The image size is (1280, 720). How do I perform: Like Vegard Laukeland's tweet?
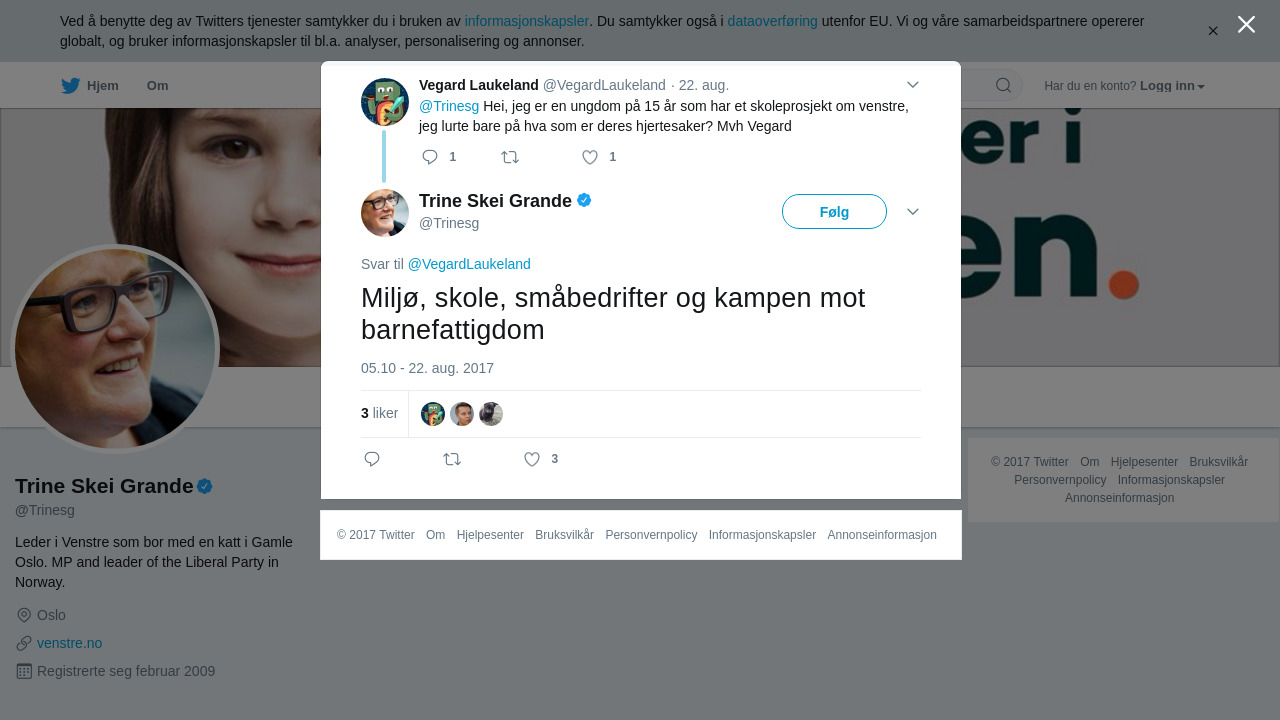click(590, 157)
